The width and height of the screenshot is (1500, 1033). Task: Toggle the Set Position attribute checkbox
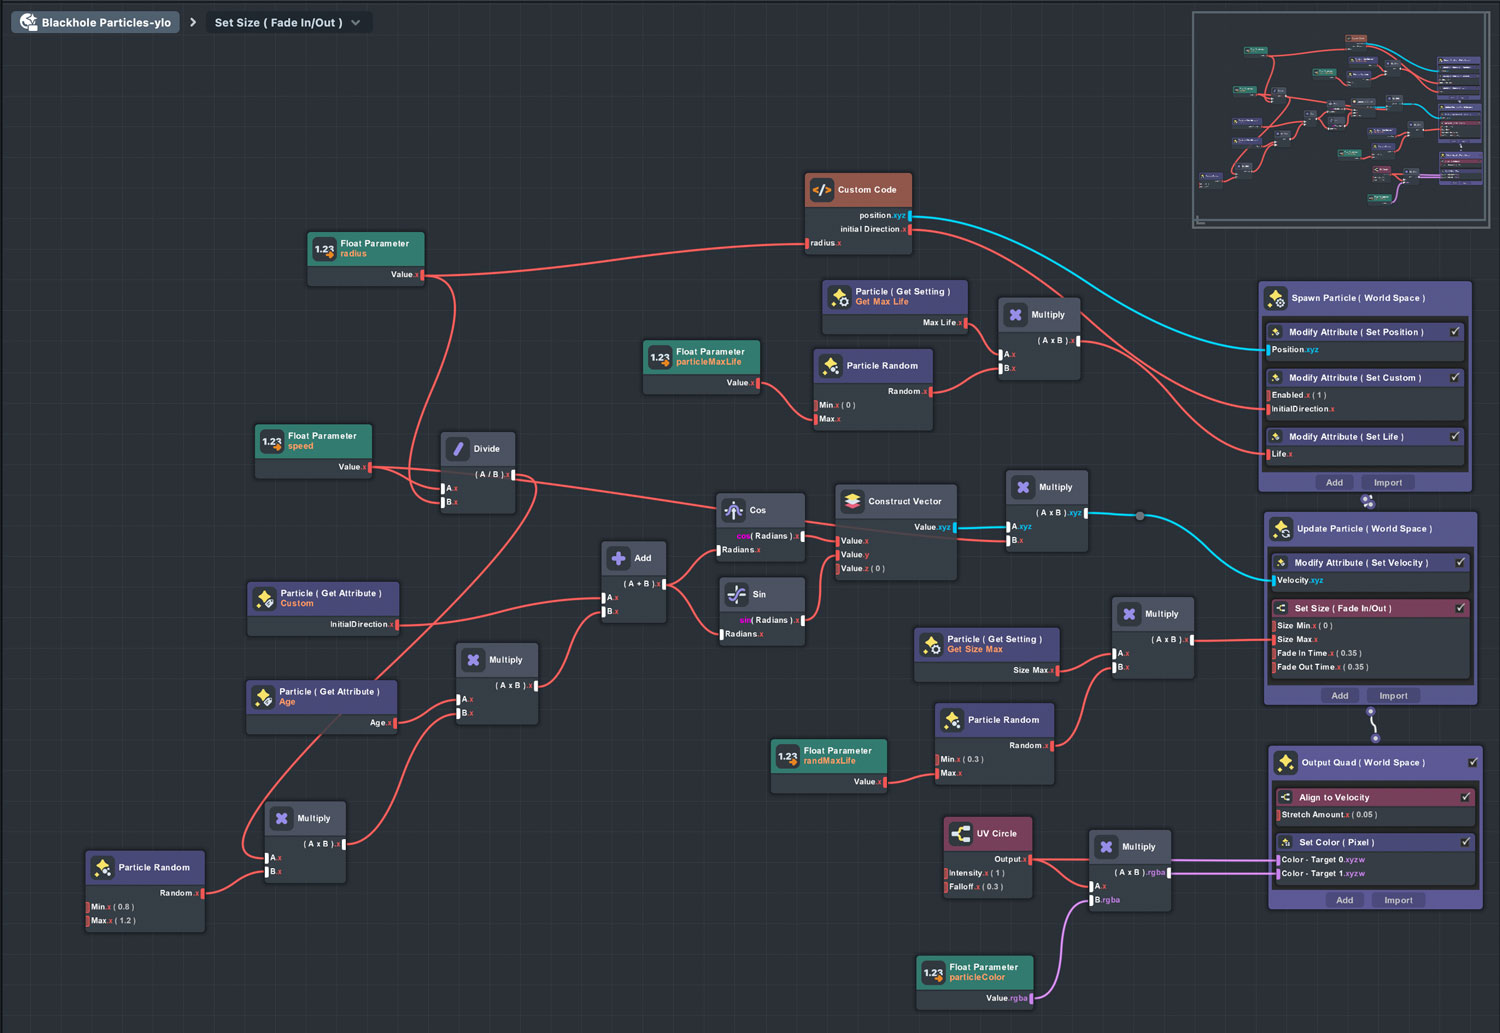coord(1455,332)
